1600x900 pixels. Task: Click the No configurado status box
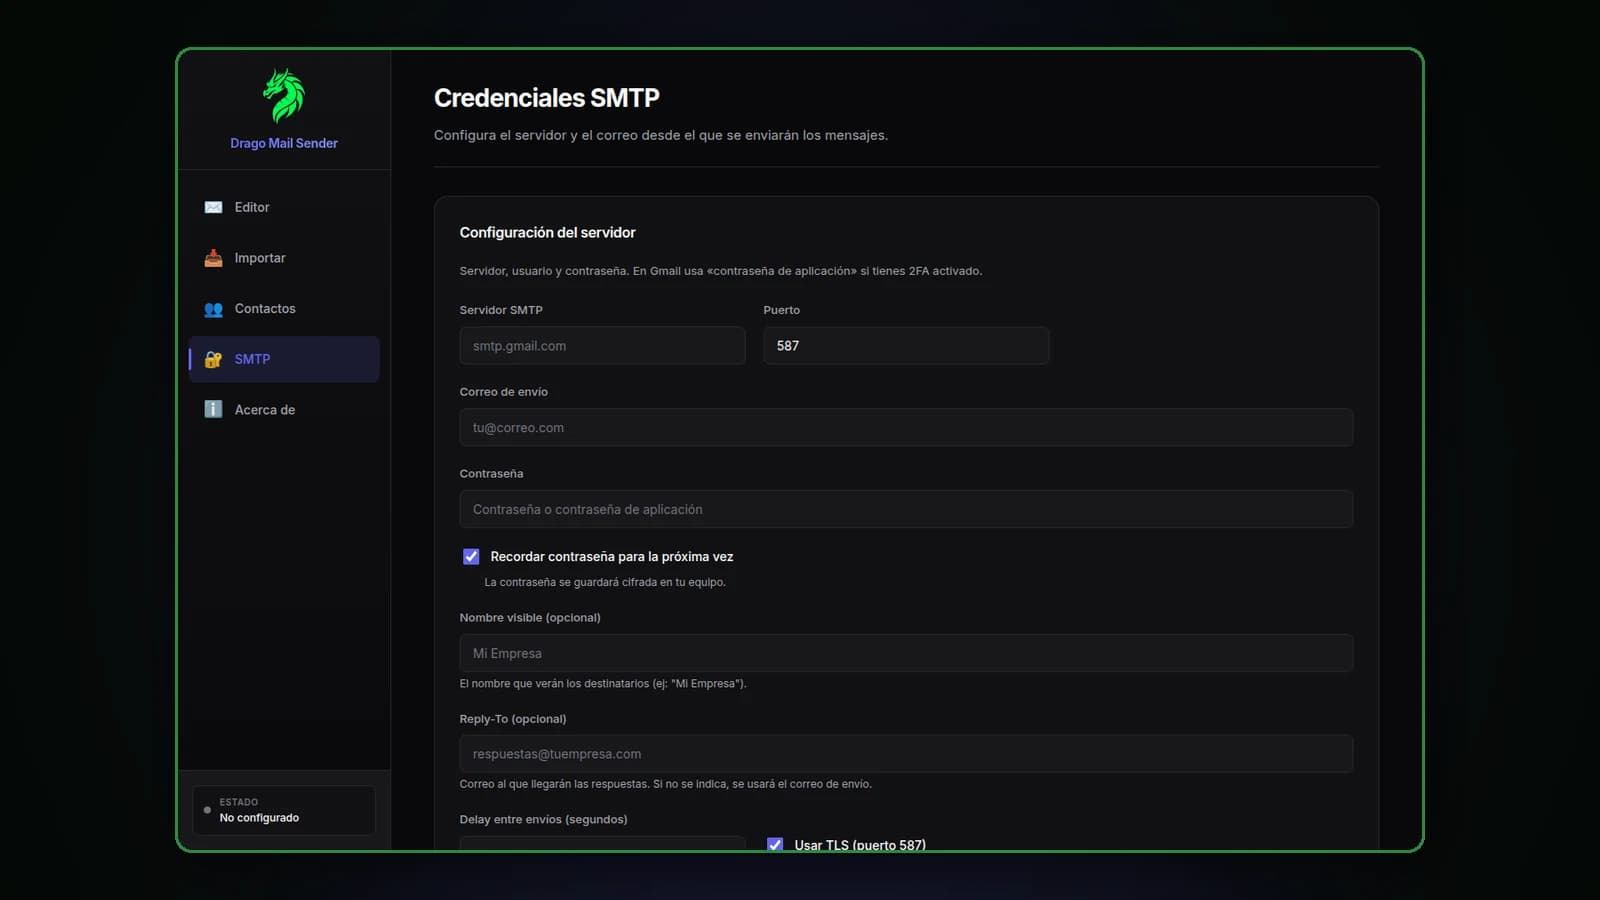(x=284, y=810)
